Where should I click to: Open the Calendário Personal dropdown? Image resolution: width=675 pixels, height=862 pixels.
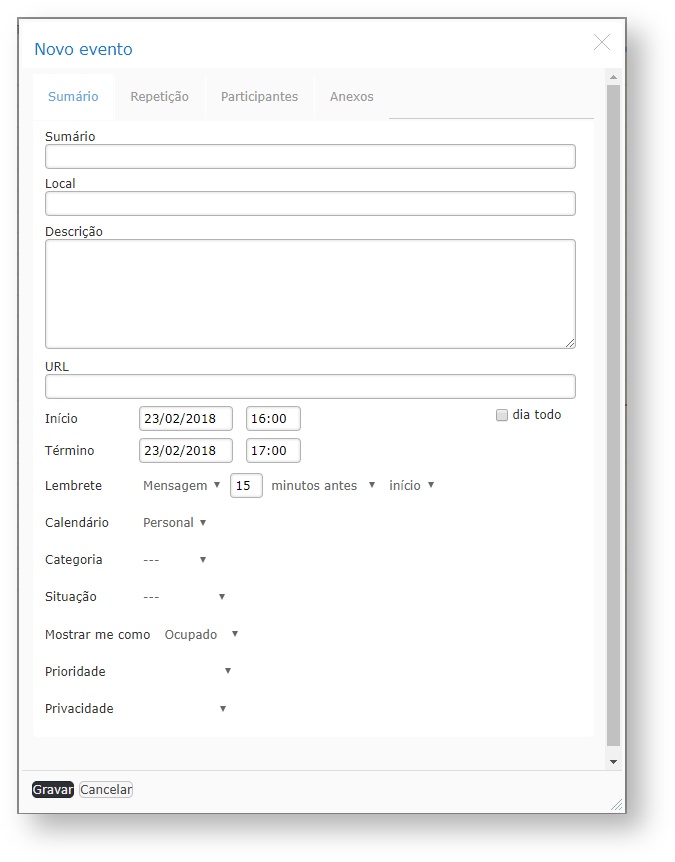click(x=175, y=523)
